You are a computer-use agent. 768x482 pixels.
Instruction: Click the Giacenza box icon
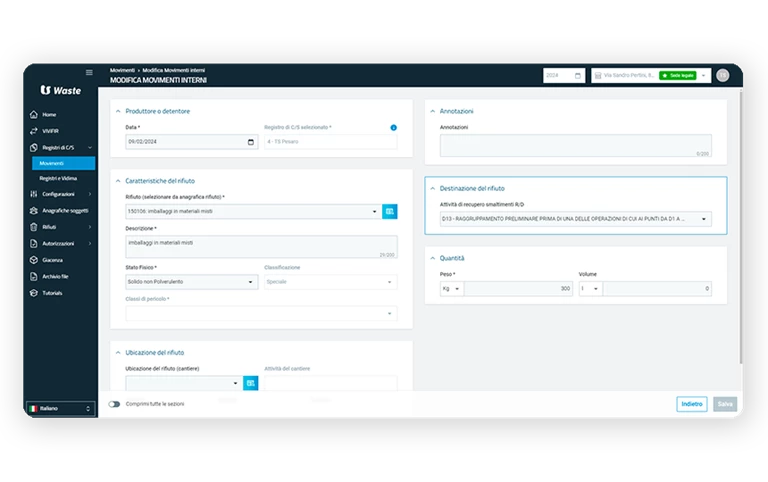[x=34, y=260]
